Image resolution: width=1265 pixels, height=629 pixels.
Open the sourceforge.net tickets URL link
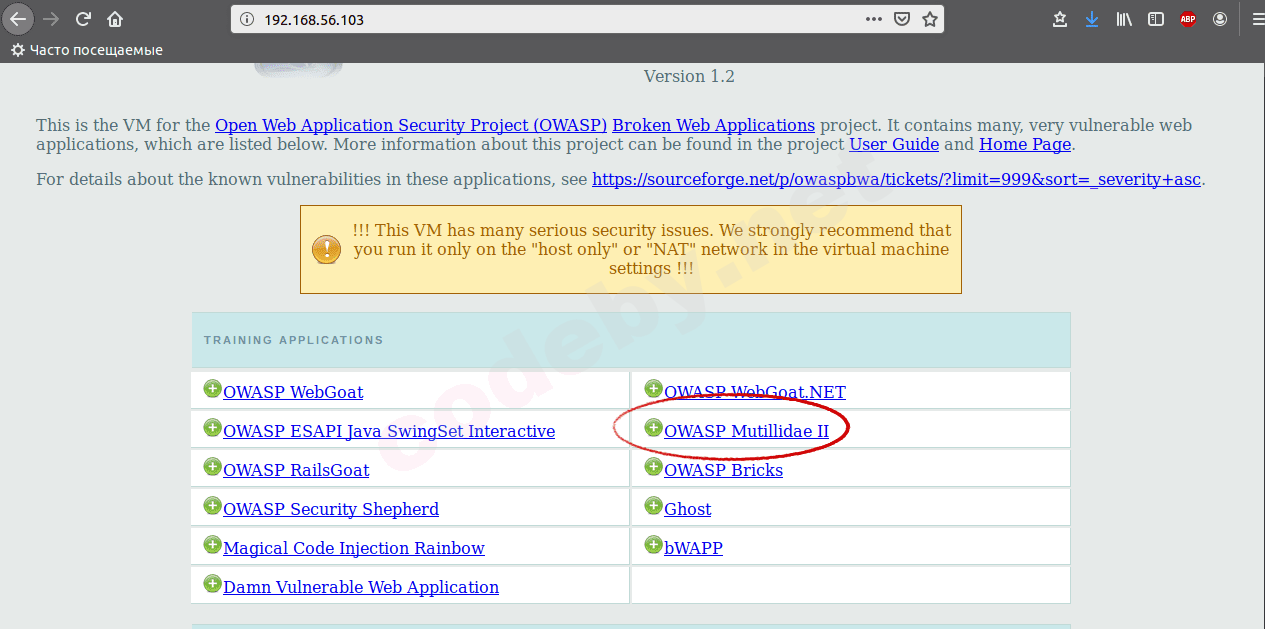(896, 180)
